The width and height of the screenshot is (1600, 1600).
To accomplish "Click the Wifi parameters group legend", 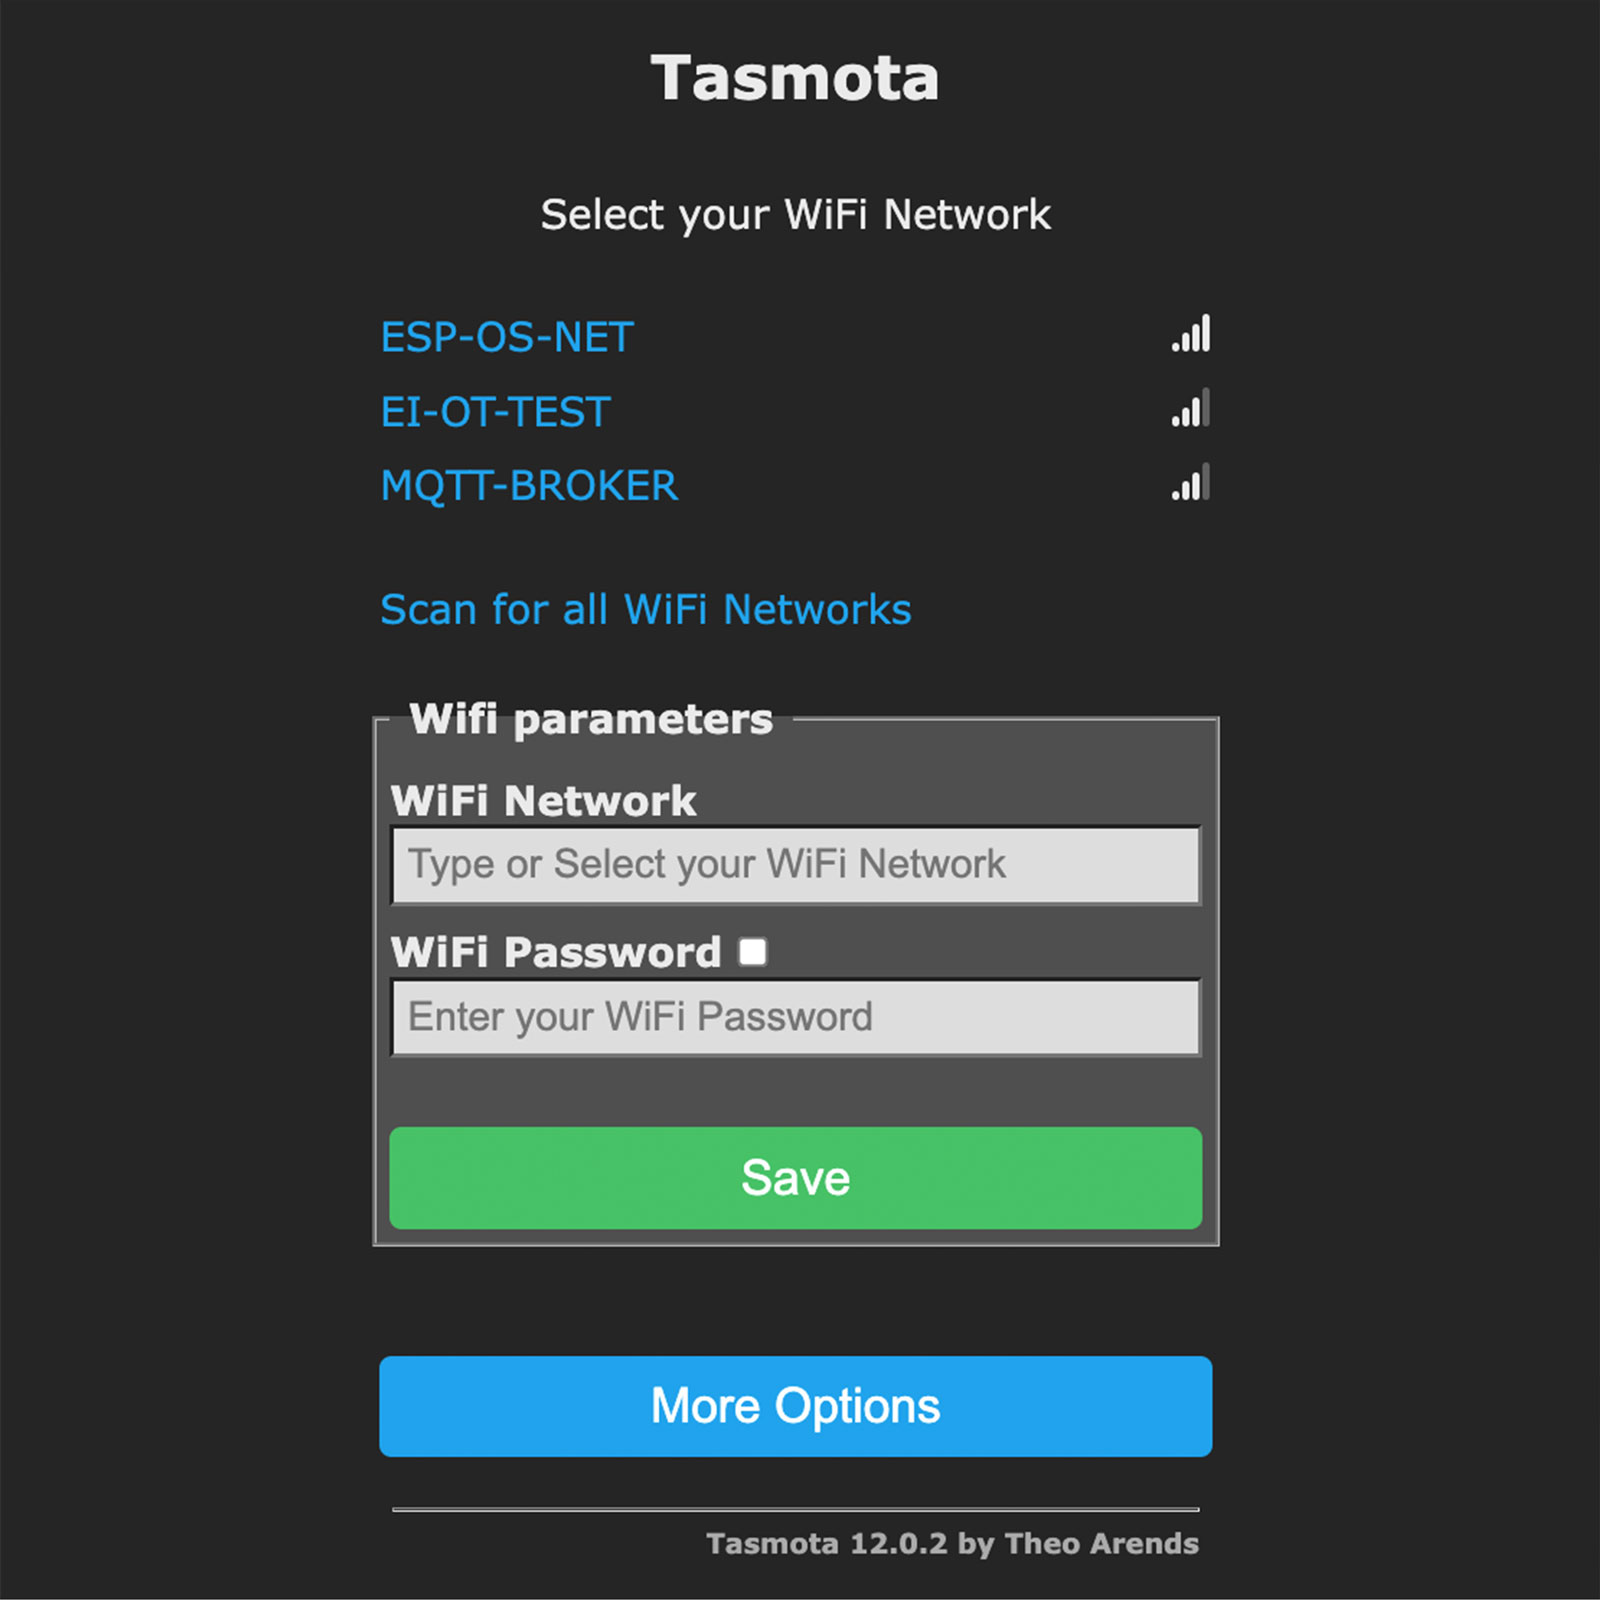I will [591, 719].
